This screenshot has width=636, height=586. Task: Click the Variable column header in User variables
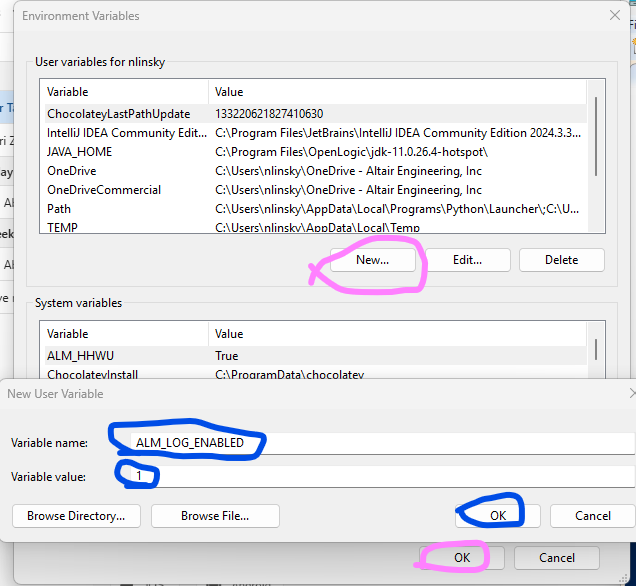tap(124, 92)
